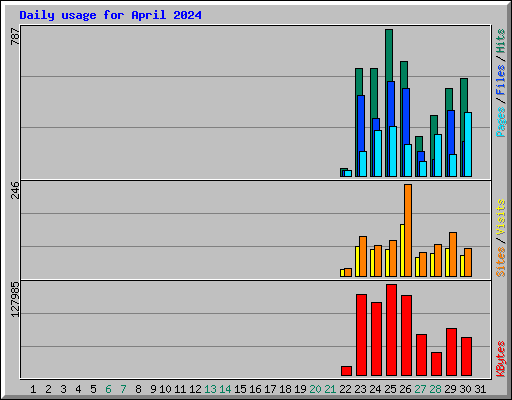The height and width of the screenshot is (400, 512).
Task: Click the red KBytes bar for day 23
Action: 361,335
